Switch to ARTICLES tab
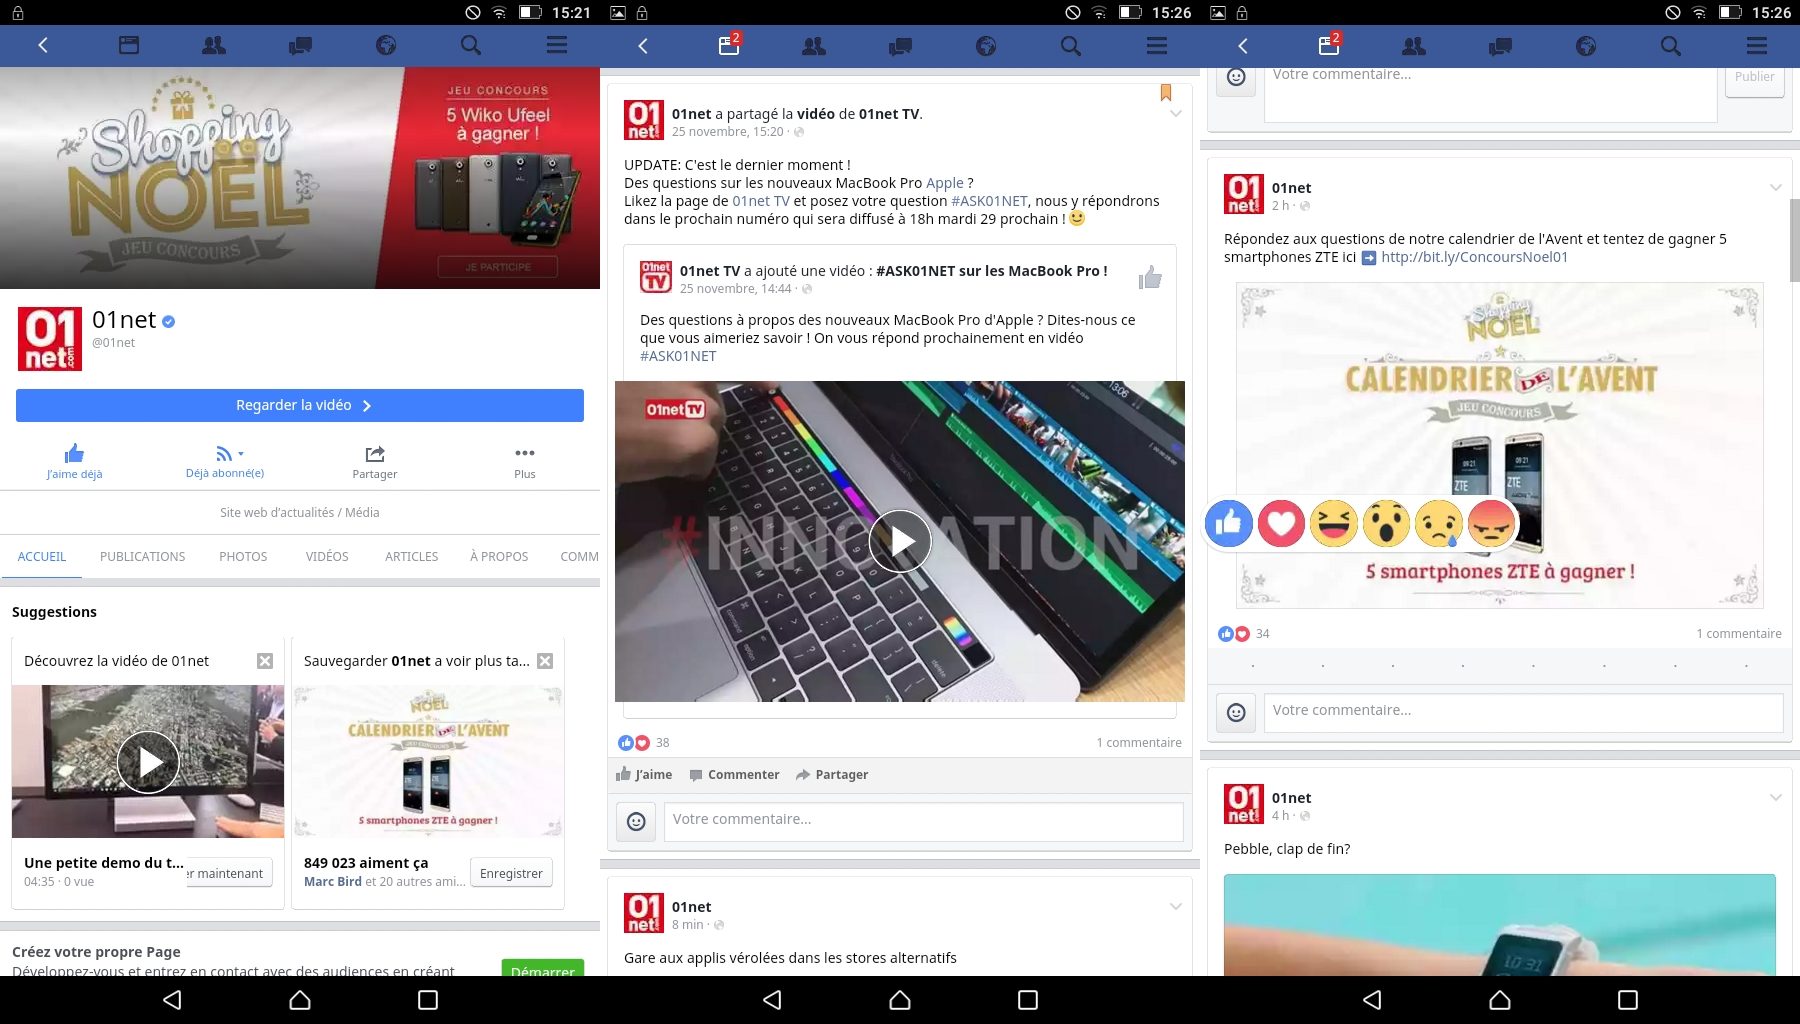This screenshot has height=1024, width=1800. 412,556
